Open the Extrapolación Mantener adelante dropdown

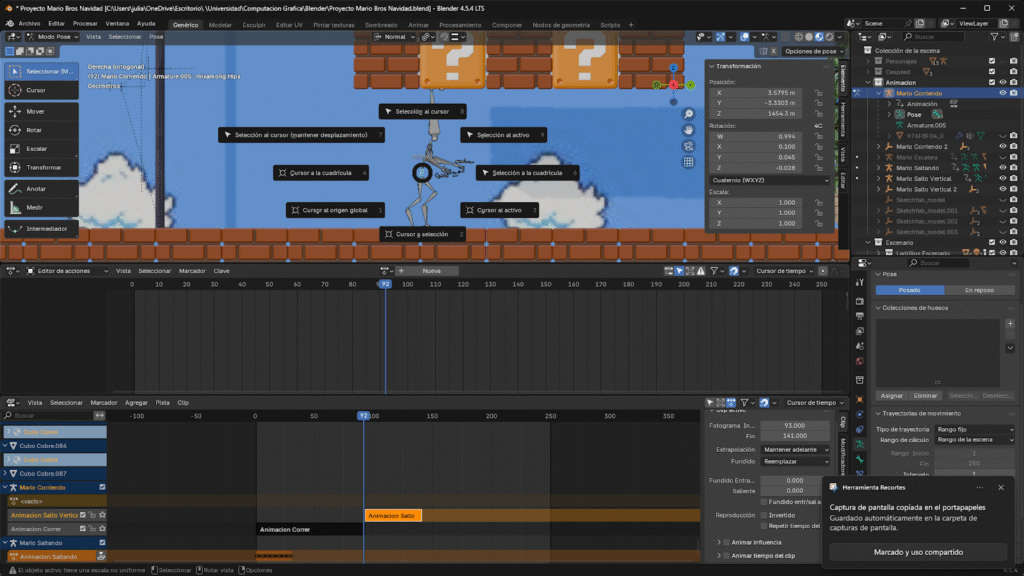point(795,450)
